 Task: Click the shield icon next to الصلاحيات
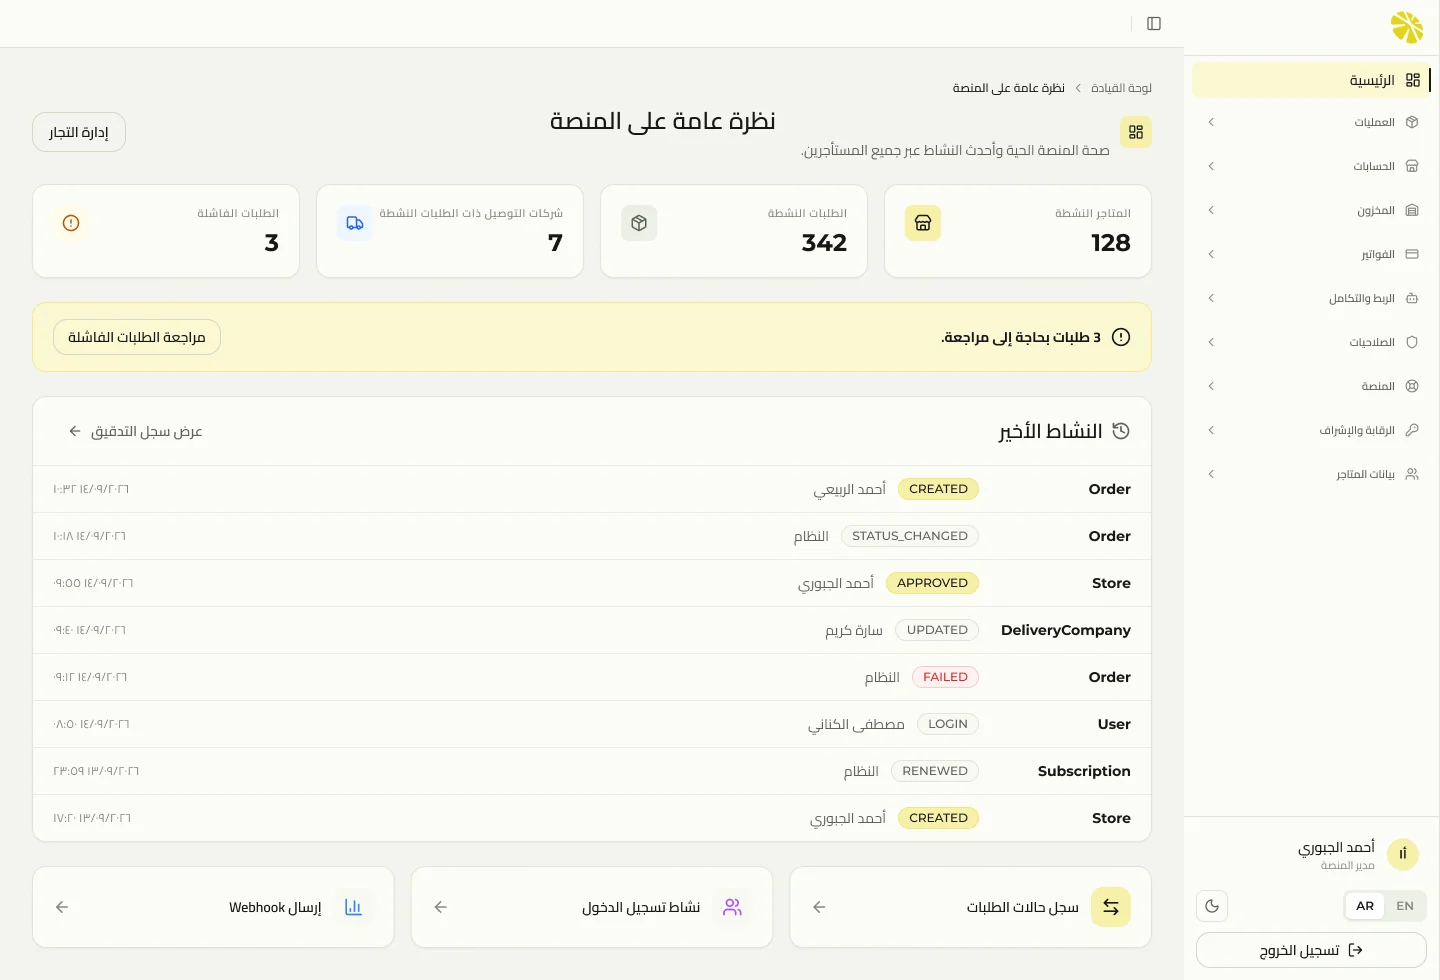pos(1412,342)
